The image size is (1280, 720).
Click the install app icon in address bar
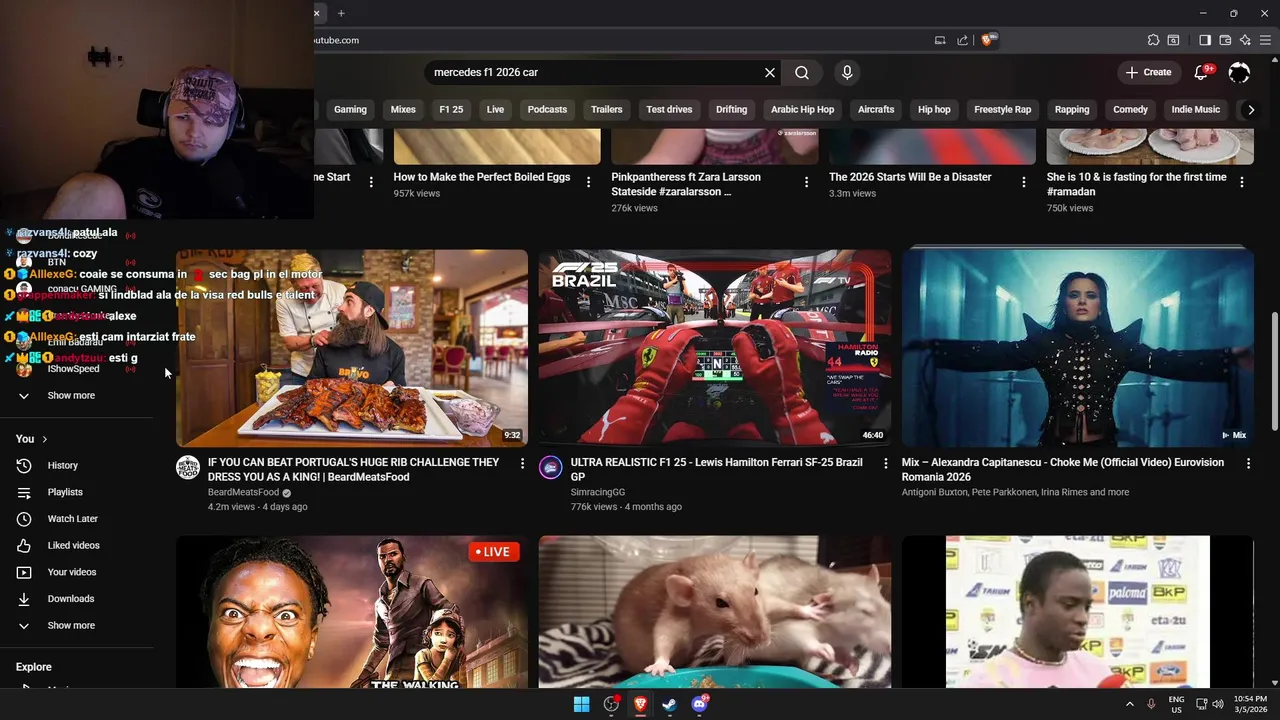[940, 40]
